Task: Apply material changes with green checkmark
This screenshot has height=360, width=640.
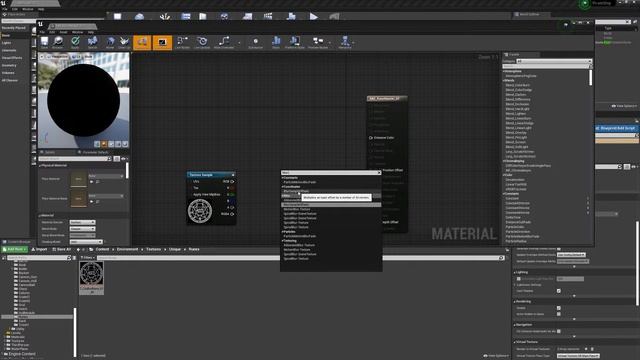Action: click(75, 42)
